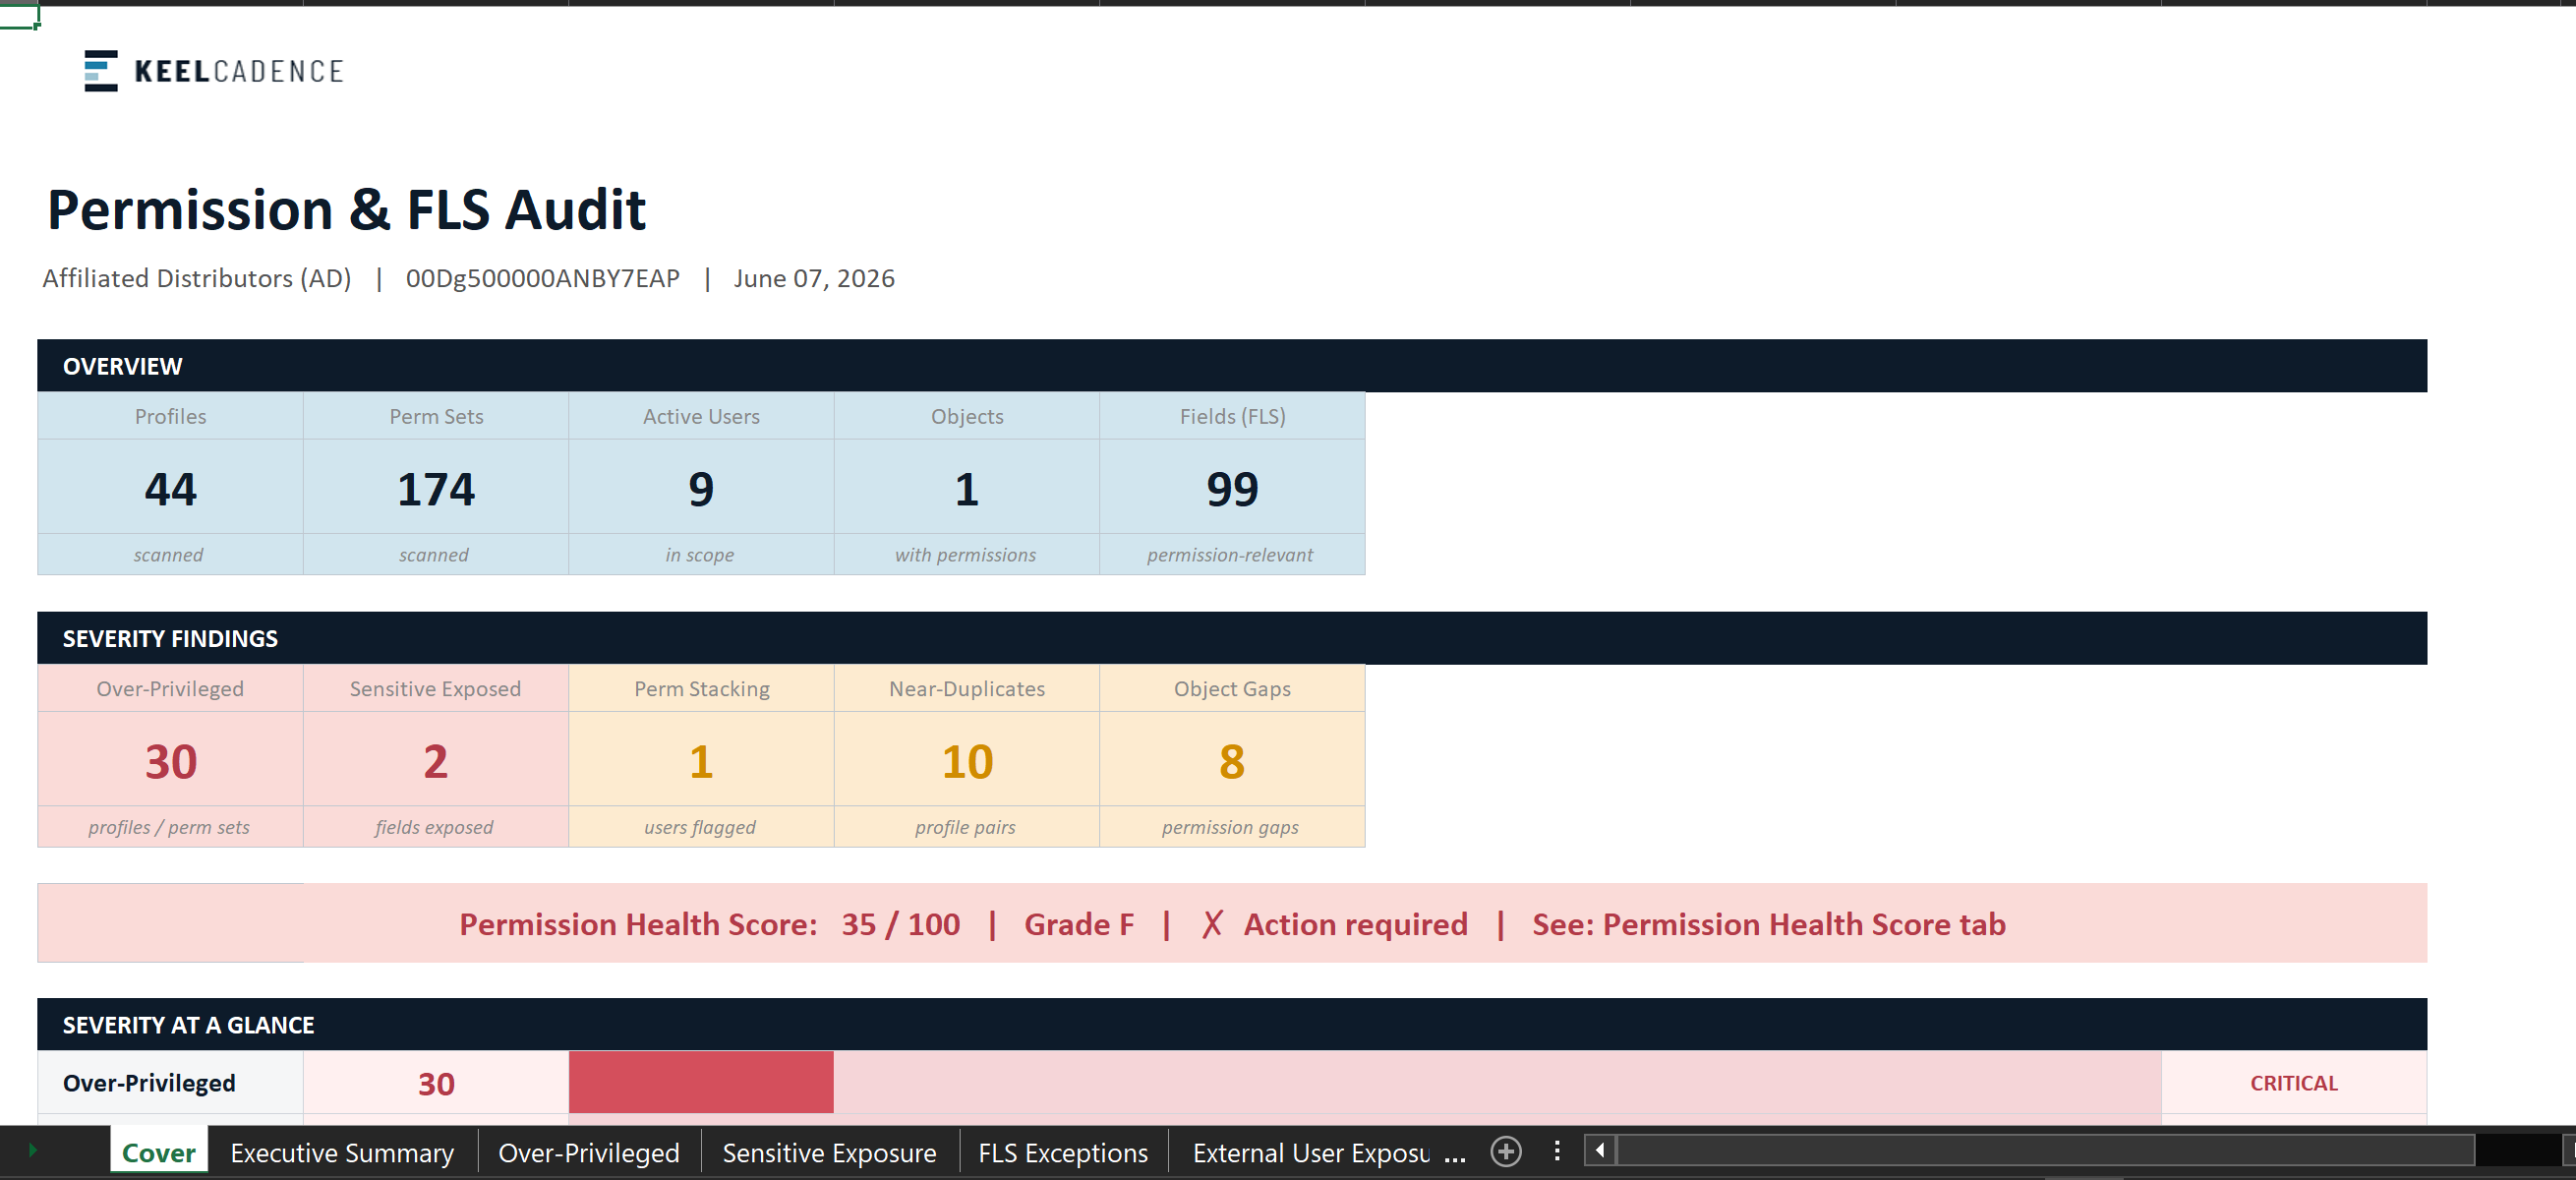The height and width of the screenshot is (1180, 2576).
Task: Click the Over-Privileged red severity bar
Action: point(701,1082)
